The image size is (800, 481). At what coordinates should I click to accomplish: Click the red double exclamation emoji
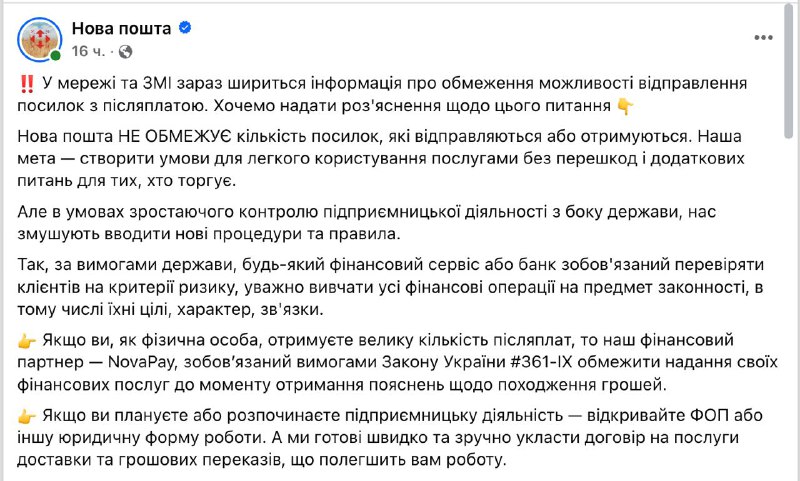coord(26,82)
